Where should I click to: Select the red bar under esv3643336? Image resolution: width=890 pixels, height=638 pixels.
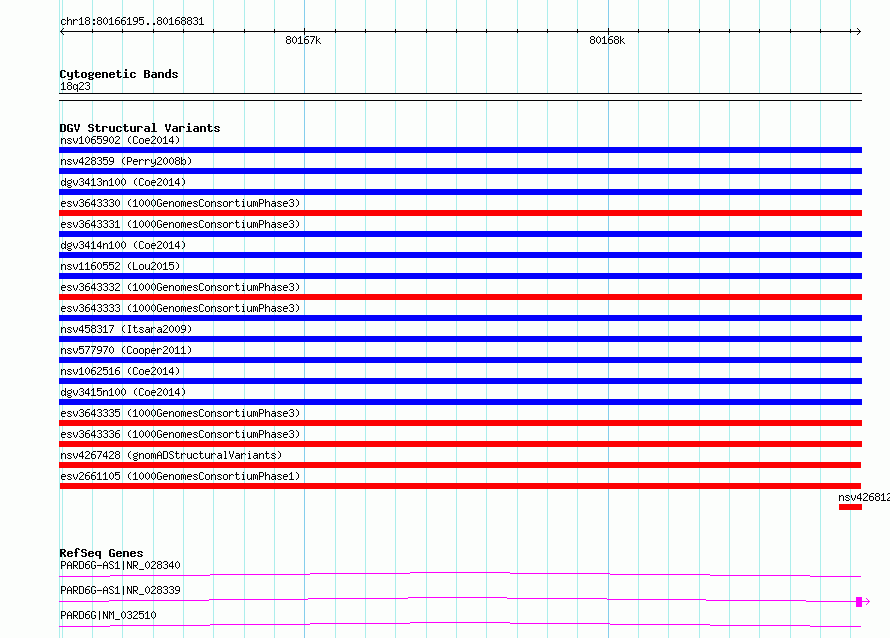tap(460, 444)
